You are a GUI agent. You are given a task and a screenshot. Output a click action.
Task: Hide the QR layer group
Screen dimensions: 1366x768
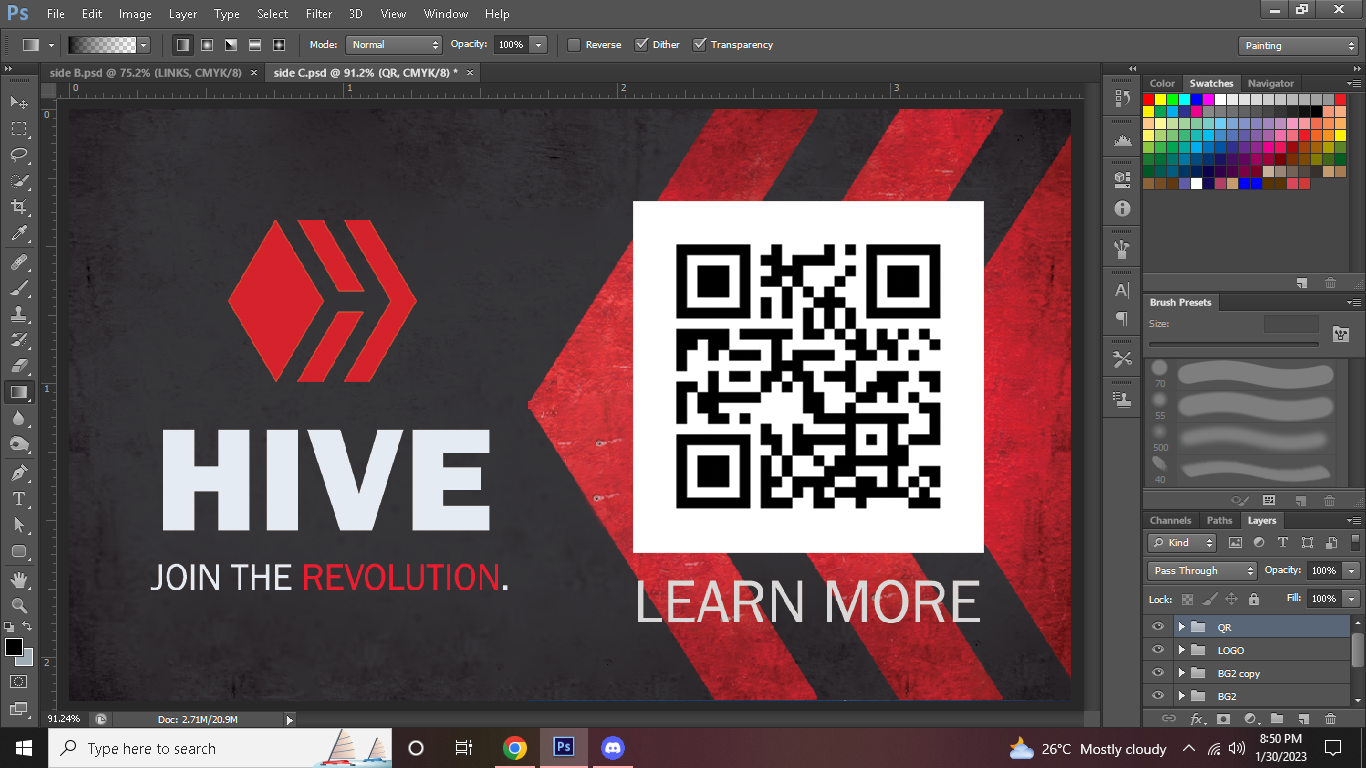point(1158,627)
